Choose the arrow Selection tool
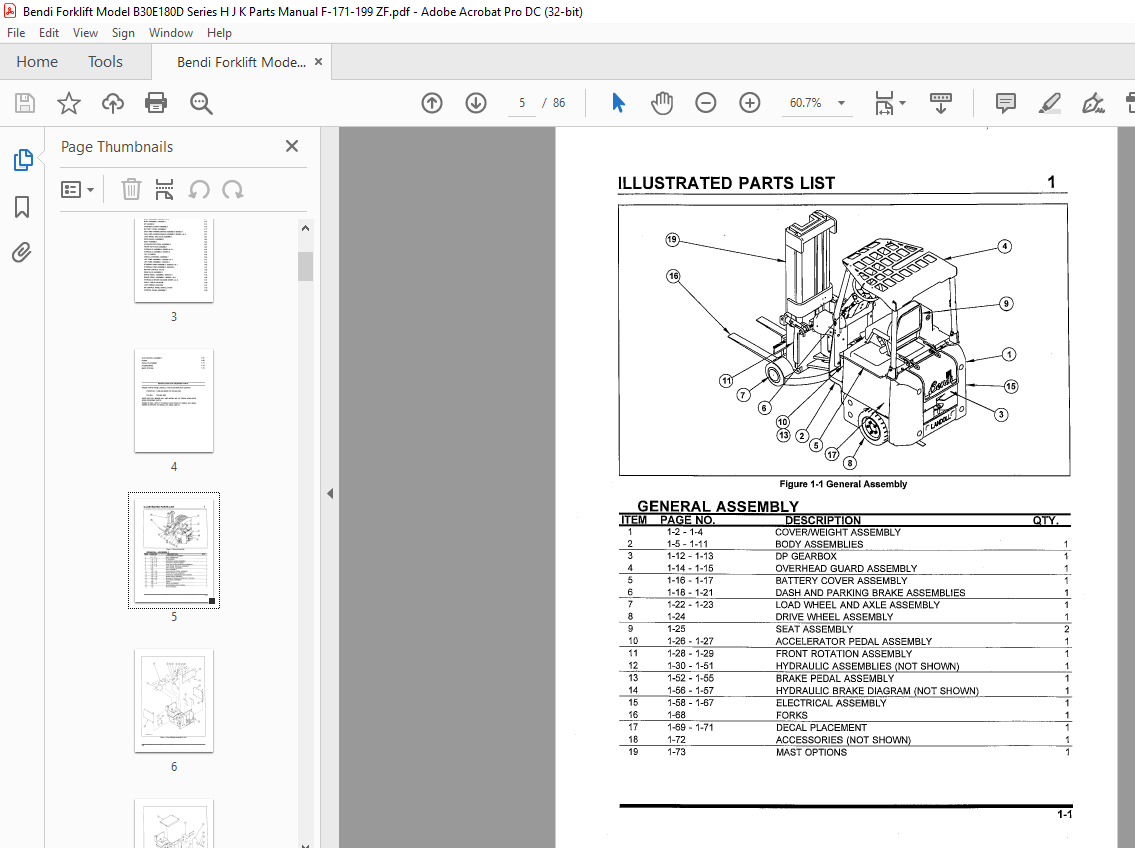 point(617,103)
